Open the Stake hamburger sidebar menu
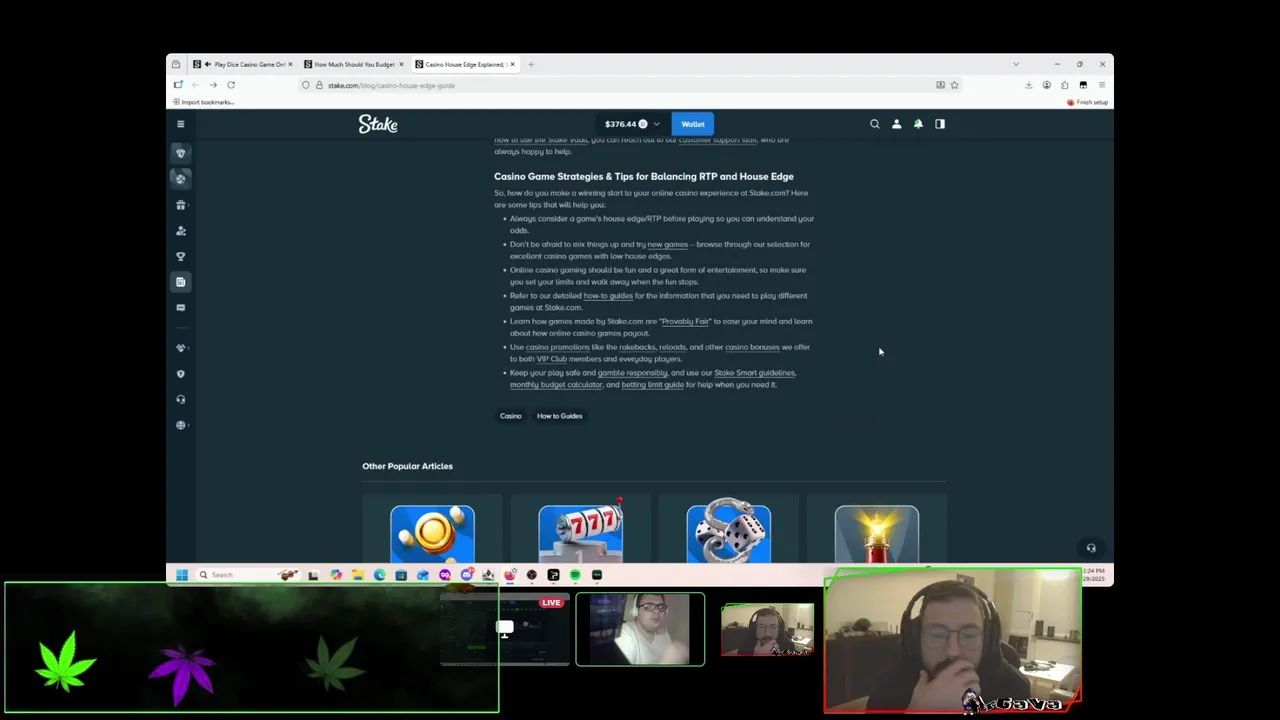1280x720 pixels. (181, 124)
